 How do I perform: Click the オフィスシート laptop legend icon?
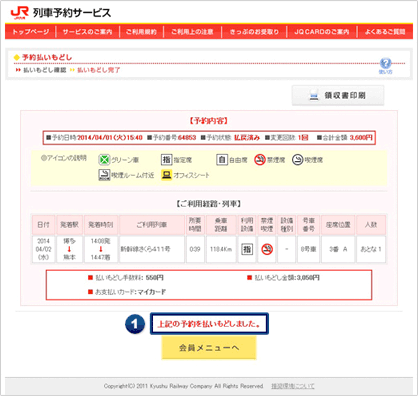[166, 175]
